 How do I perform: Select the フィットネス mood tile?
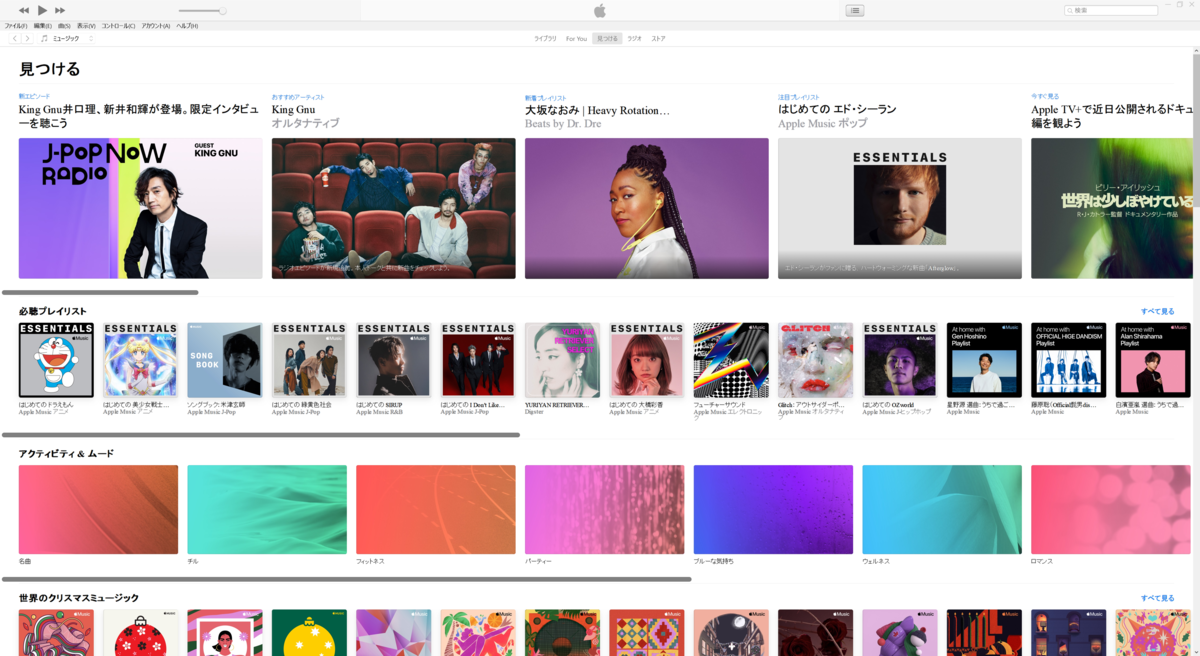pos(436,510)
